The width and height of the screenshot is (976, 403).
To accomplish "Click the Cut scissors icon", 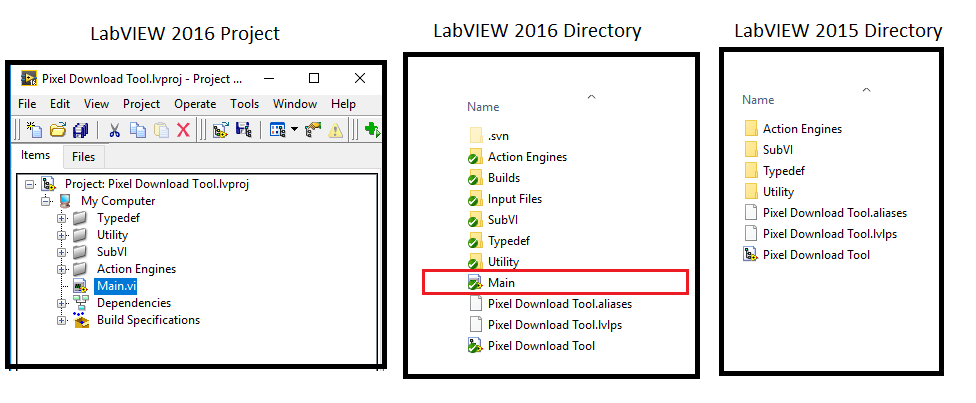I will 115,130.
